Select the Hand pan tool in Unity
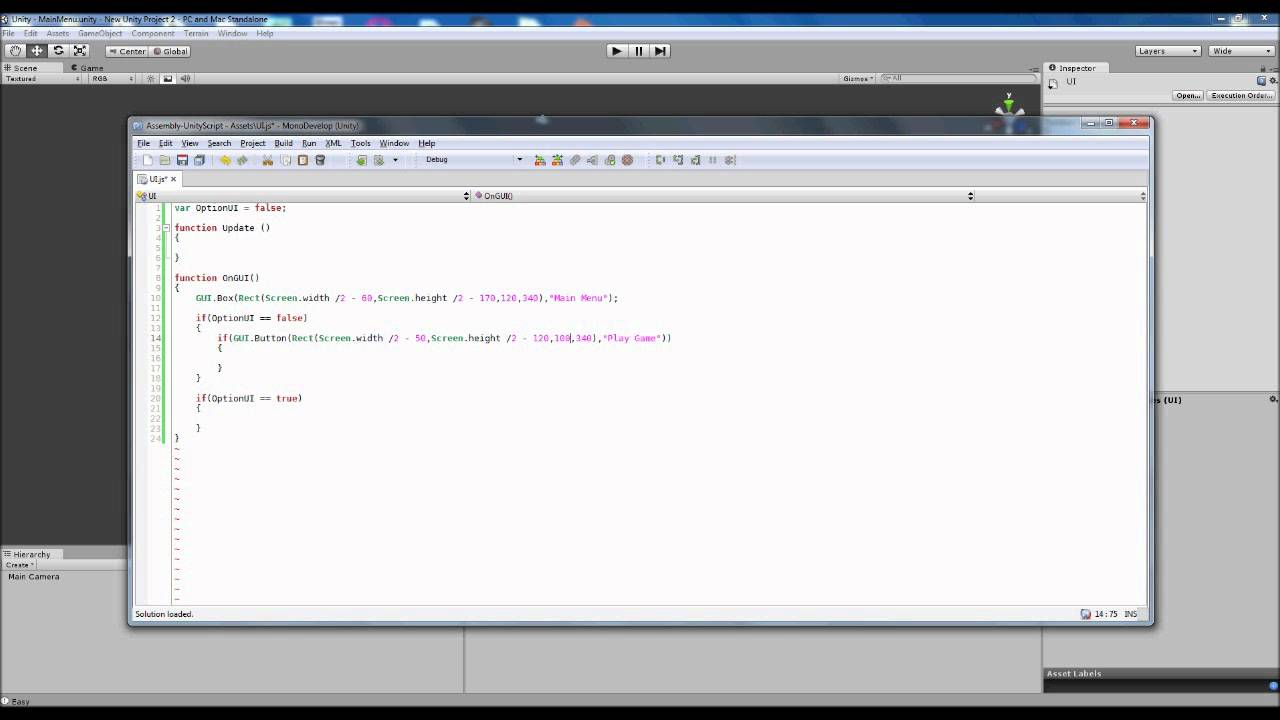Image resolution: width=1280 pixels, height=720 pixels. pyautogui.click(x=15, y=50)
